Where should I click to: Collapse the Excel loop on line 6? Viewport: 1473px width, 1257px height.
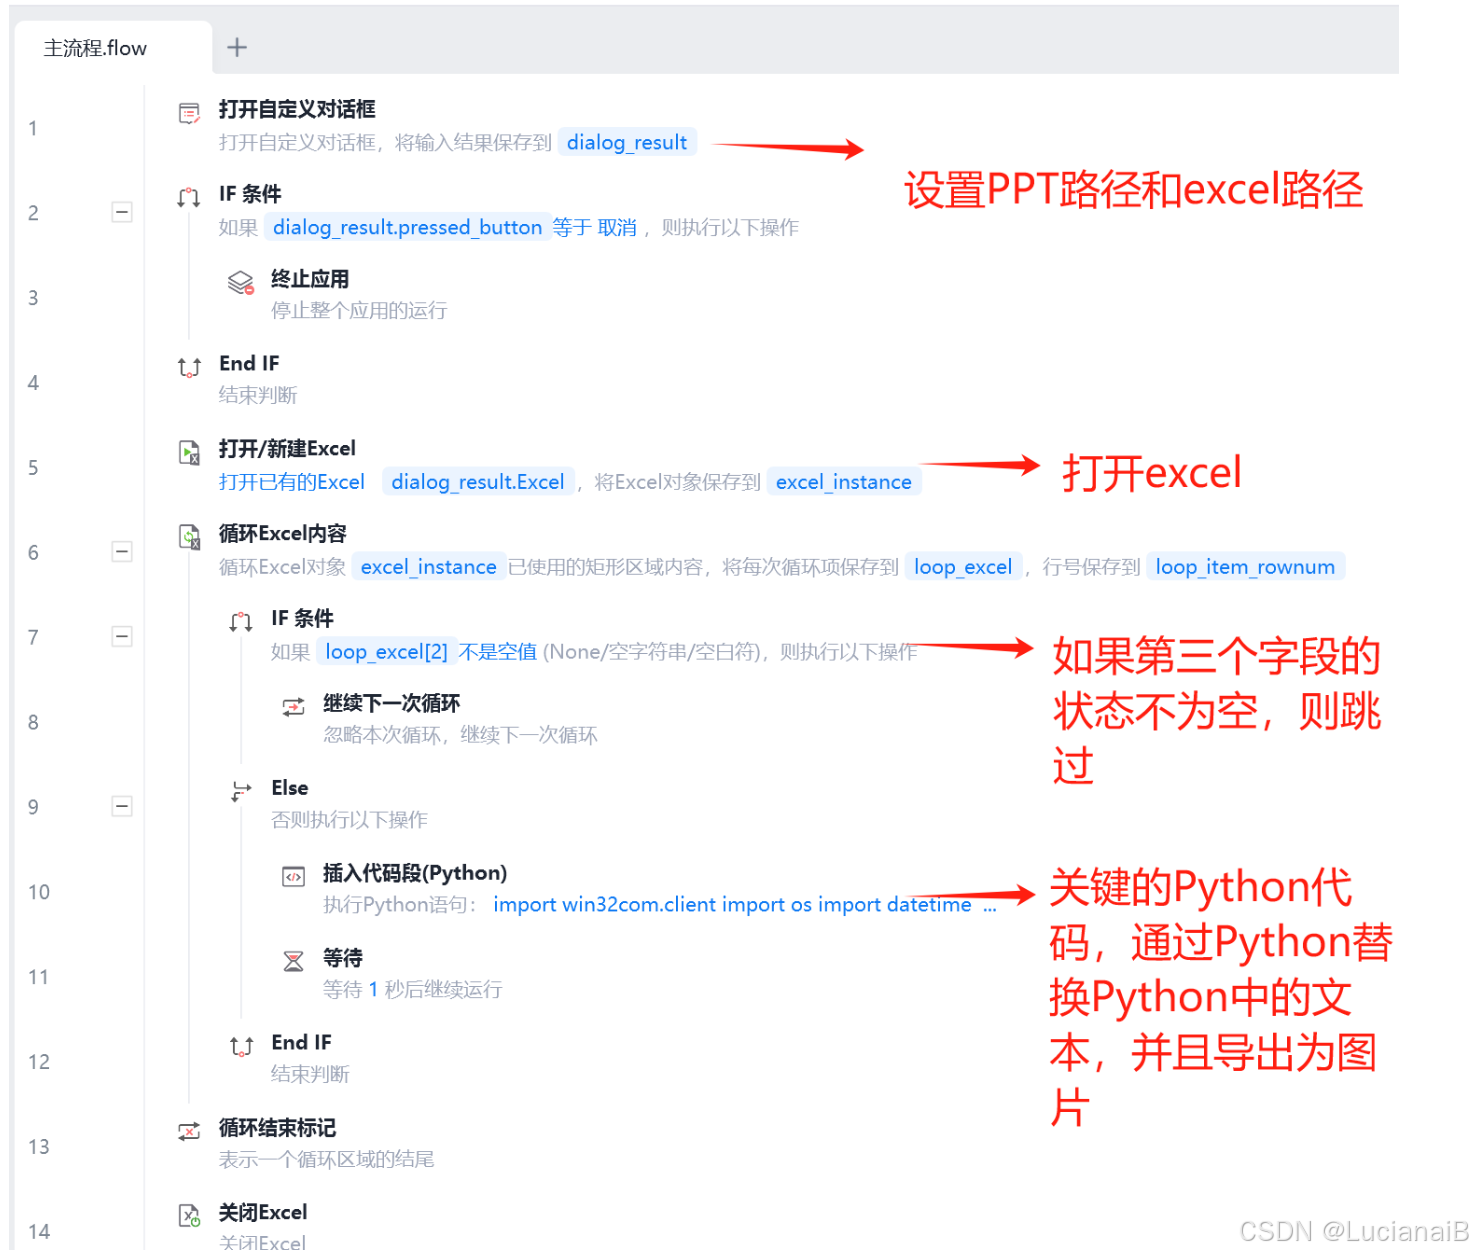(x=122, y=552)
